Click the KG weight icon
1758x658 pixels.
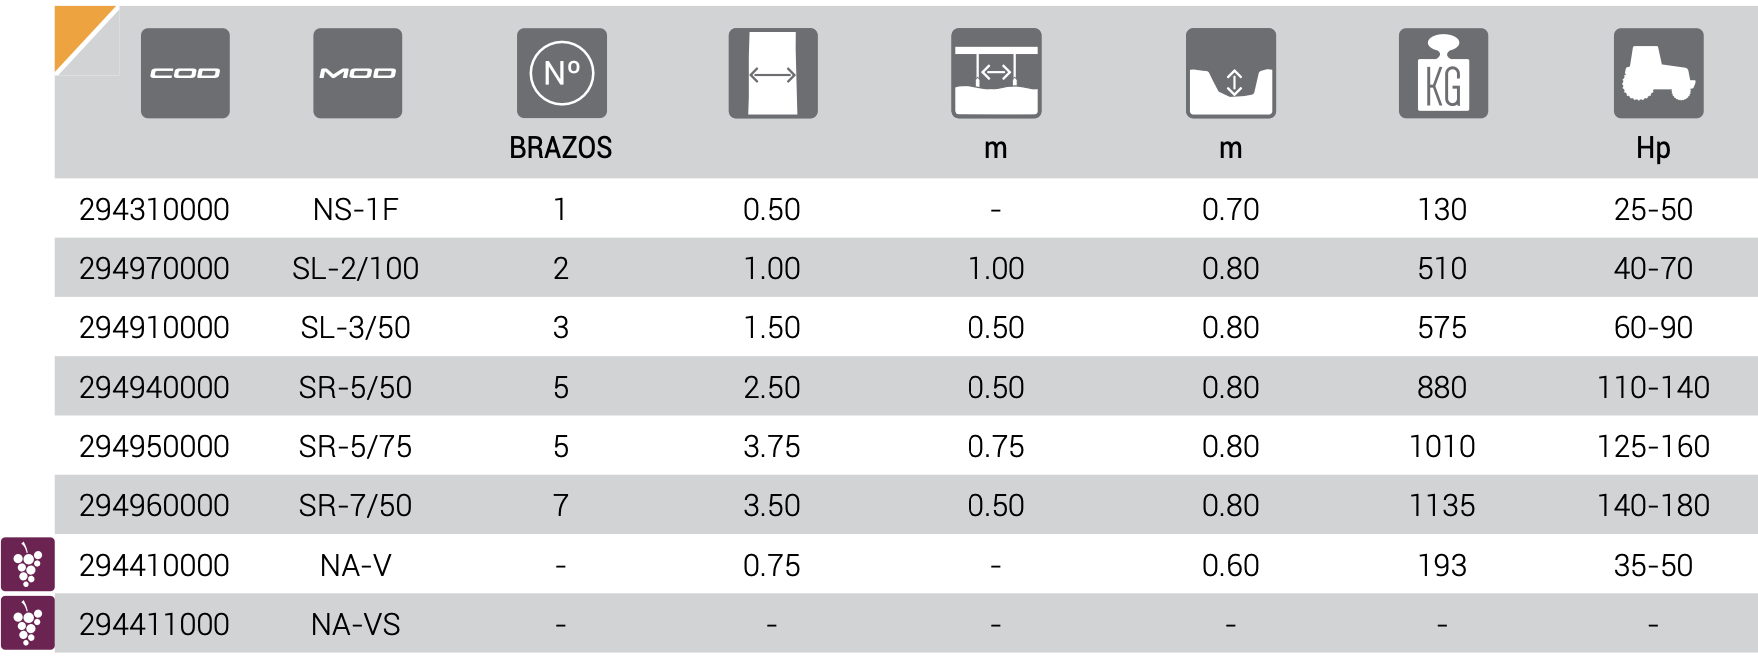[1443, 73]
